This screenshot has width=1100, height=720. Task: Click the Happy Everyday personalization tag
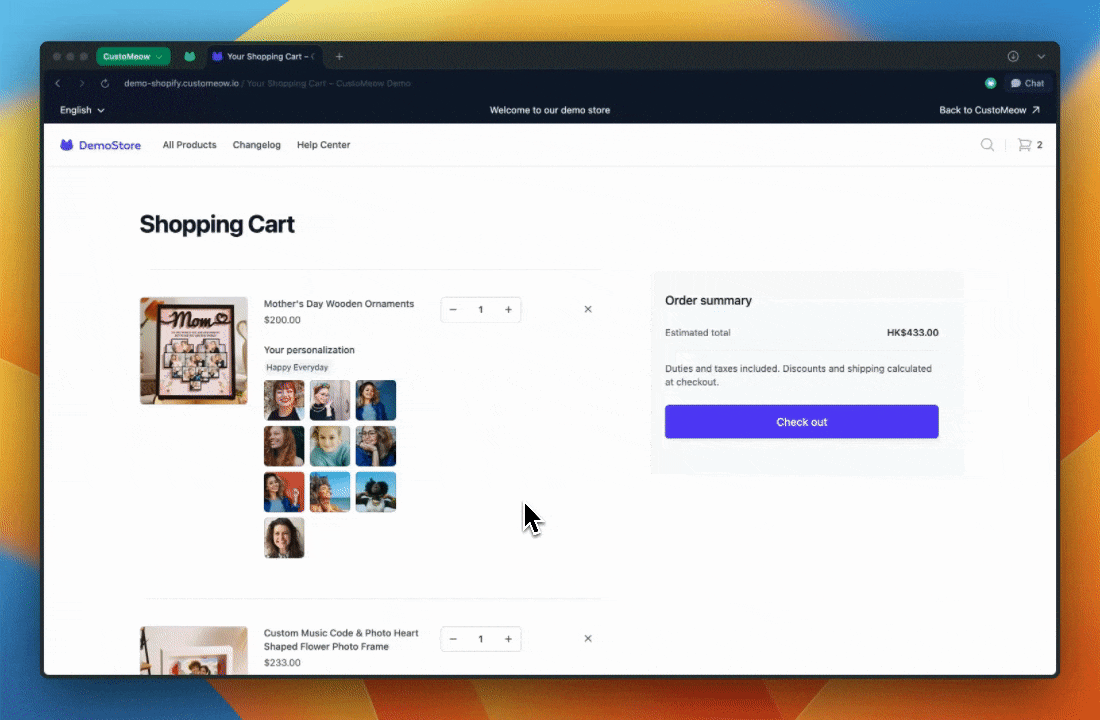point(297,367)
